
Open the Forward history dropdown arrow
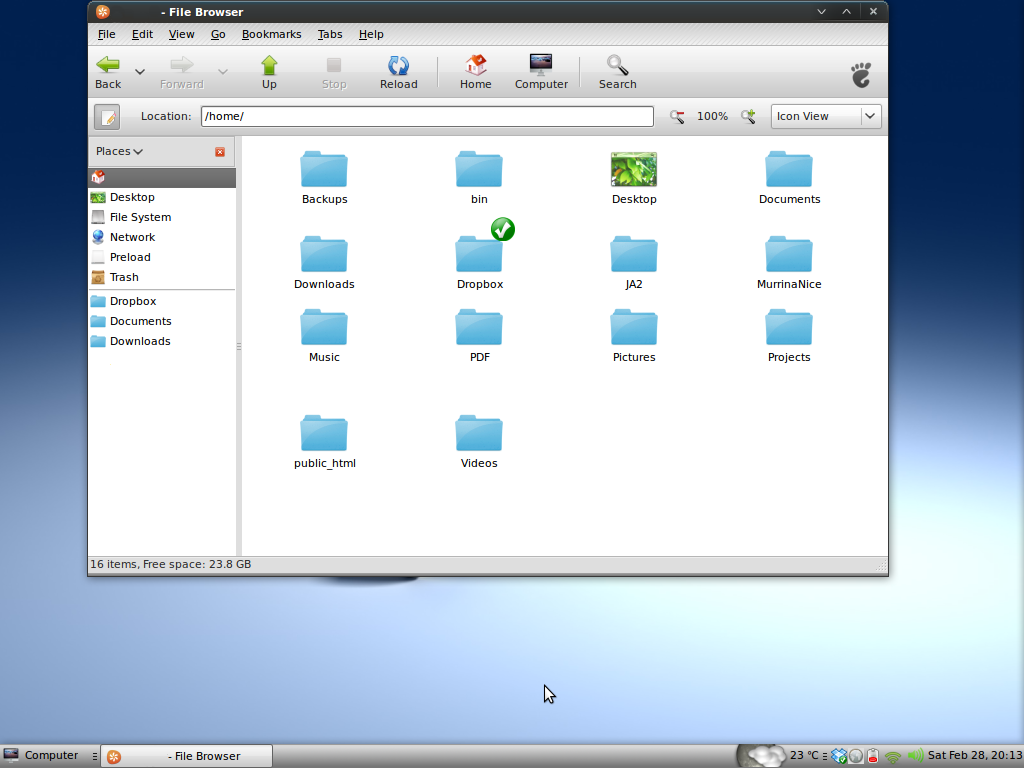(223, 72)
